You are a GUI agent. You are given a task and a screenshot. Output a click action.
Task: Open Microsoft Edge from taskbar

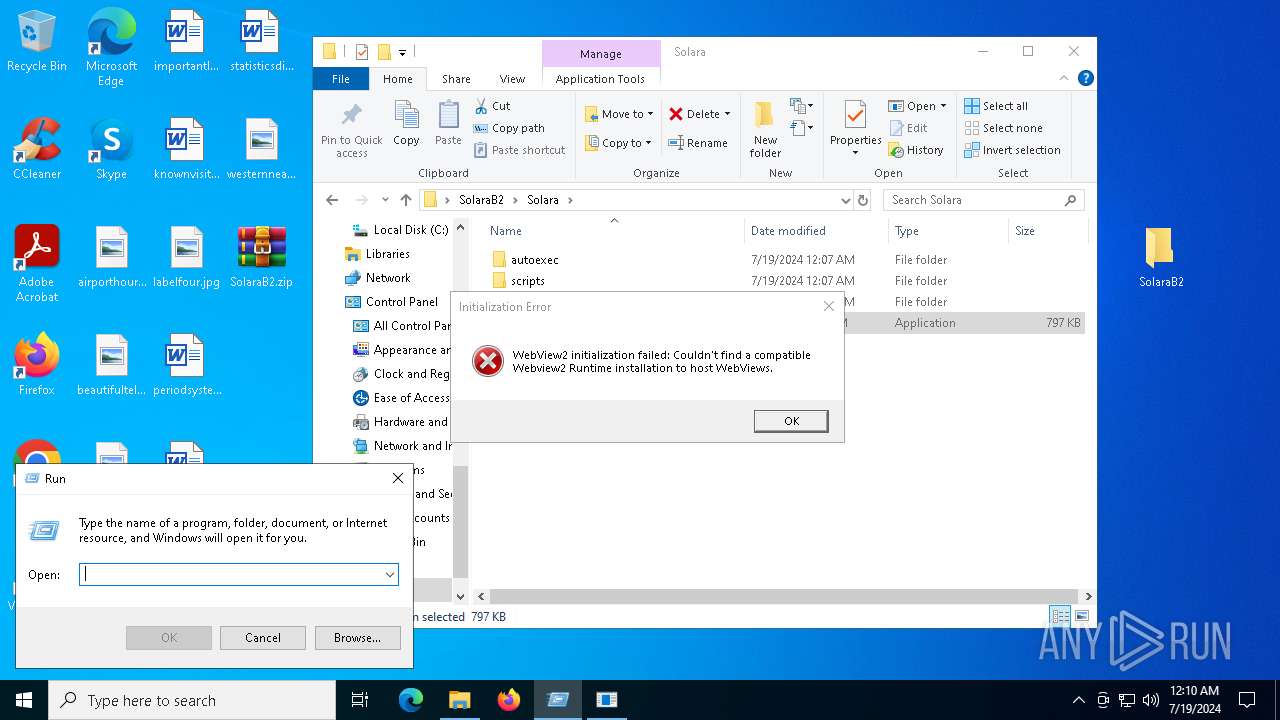pos(411,700)
